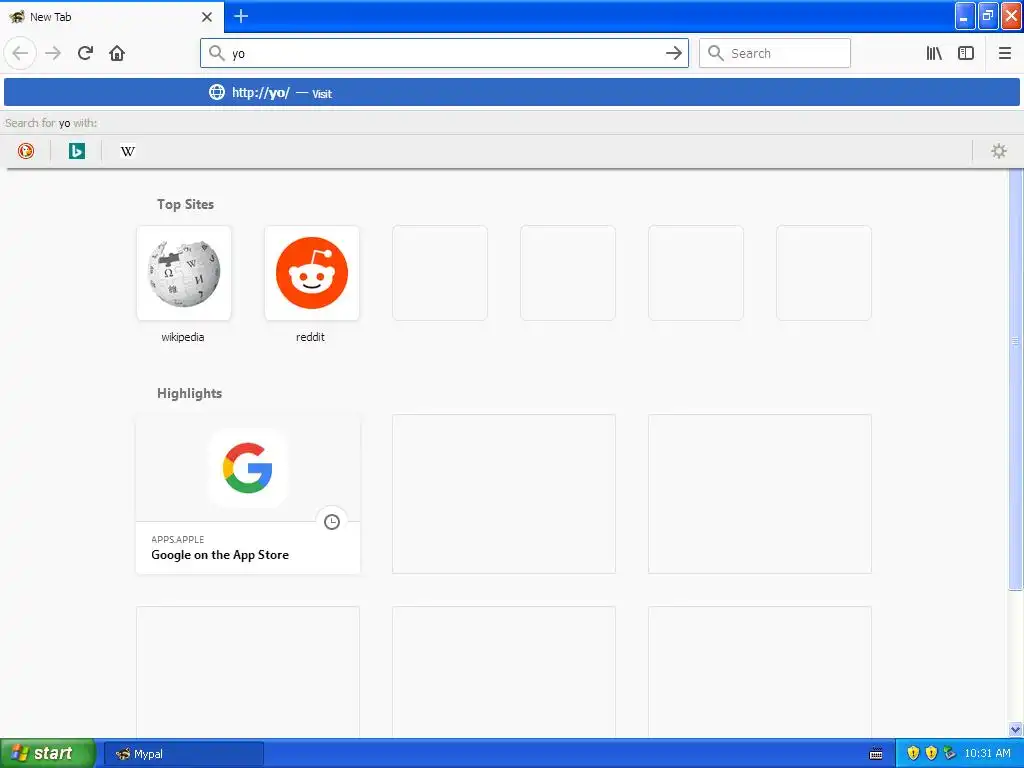Open the home page via the house icon

tap(117, 53)
